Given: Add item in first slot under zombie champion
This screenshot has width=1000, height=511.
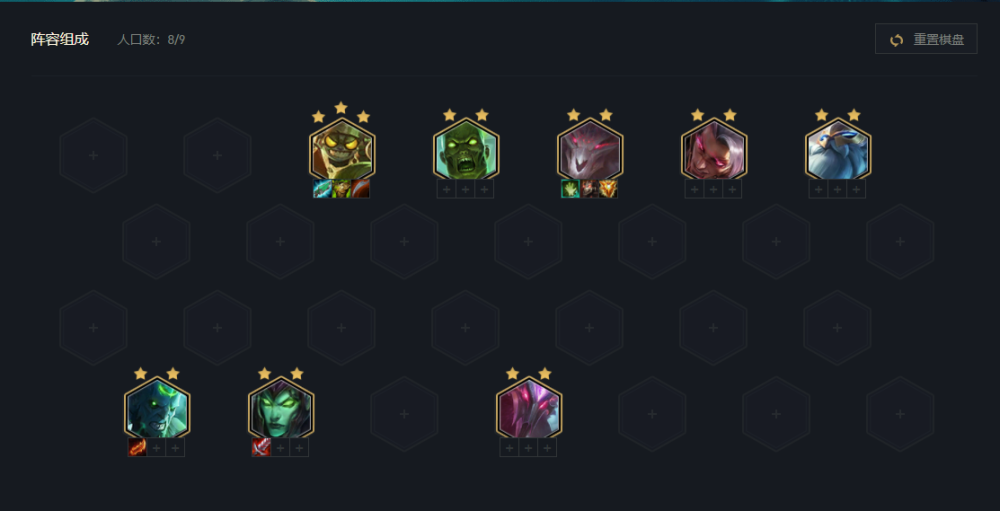Looking at the screenshot, I should [446, 189].
